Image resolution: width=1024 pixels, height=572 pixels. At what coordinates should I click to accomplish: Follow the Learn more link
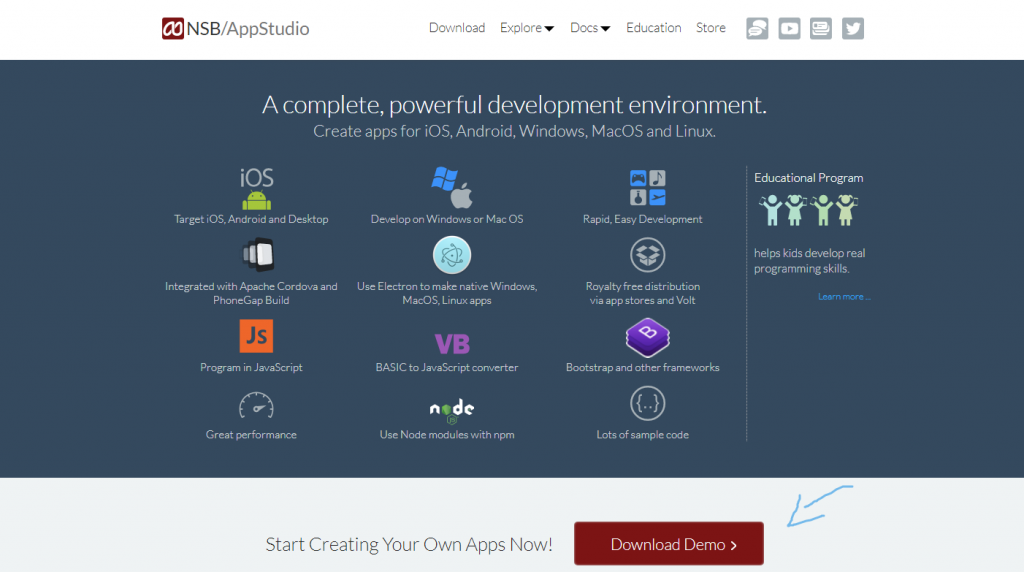tap(843, 297)
